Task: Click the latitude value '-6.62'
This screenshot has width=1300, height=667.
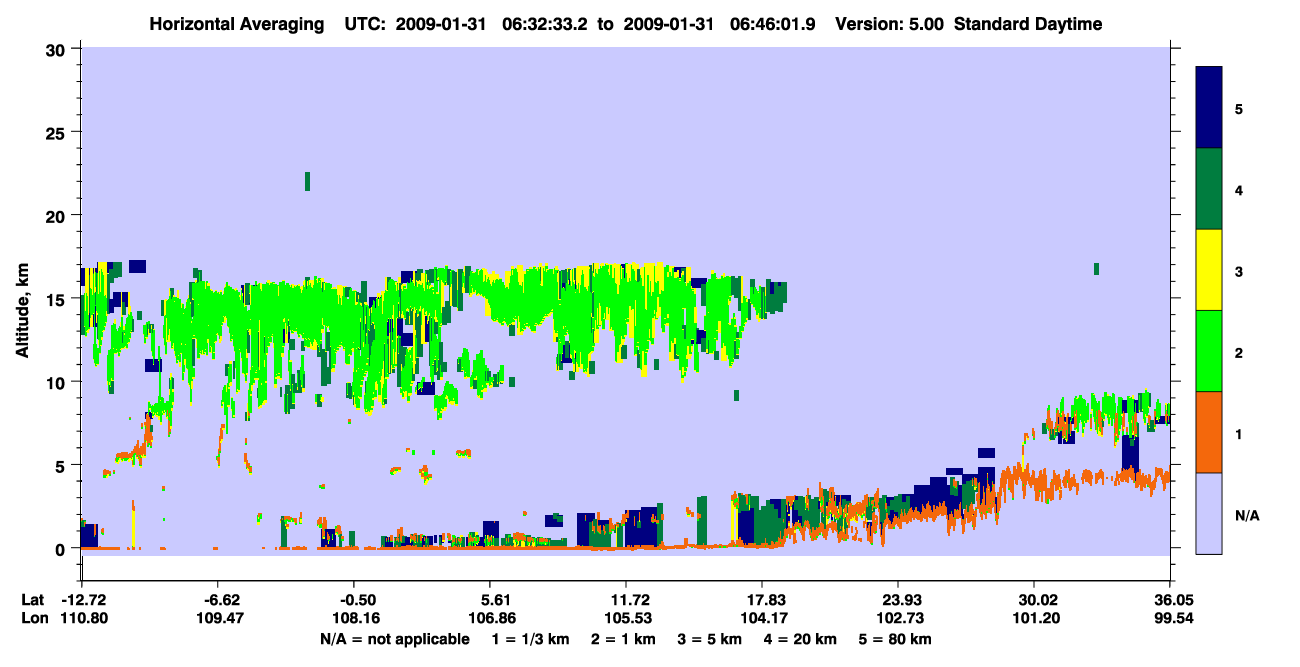Action: click(218, 600)
